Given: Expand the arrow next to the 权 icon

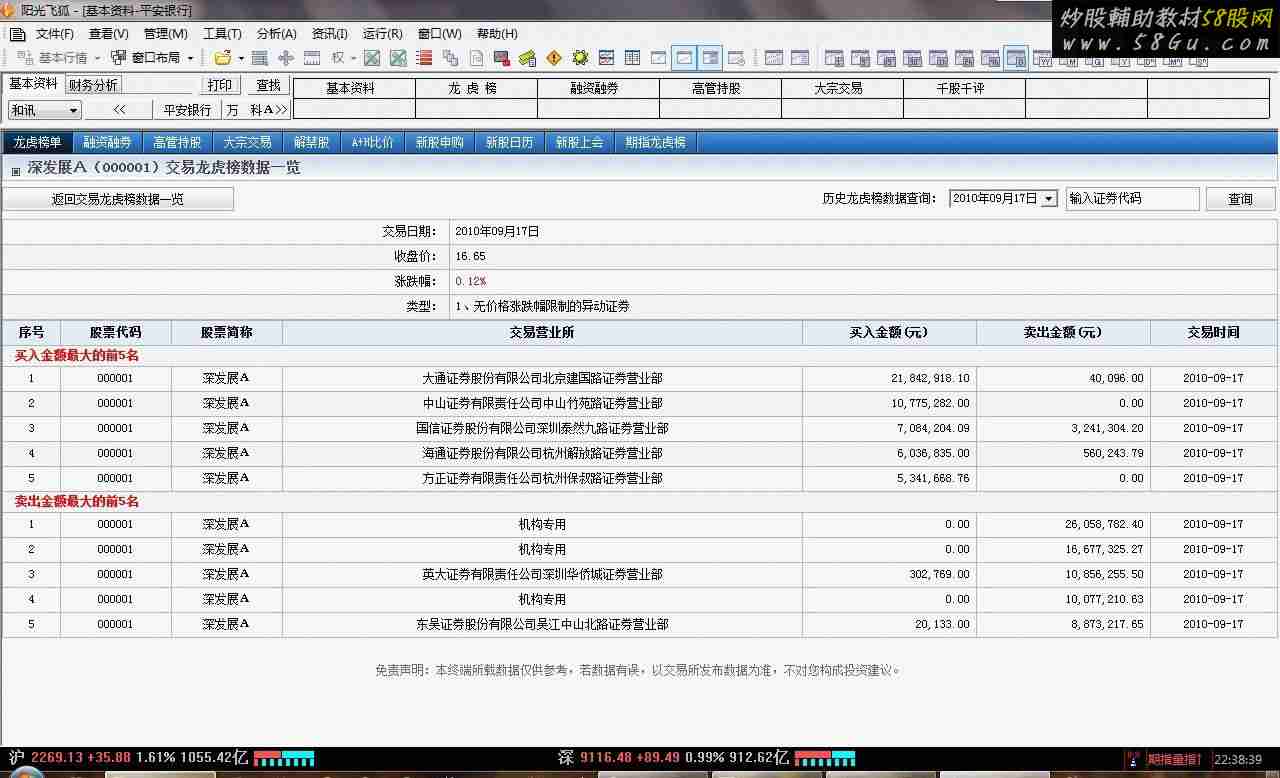Looking at the screenshot, I should [x=353, y=58].
